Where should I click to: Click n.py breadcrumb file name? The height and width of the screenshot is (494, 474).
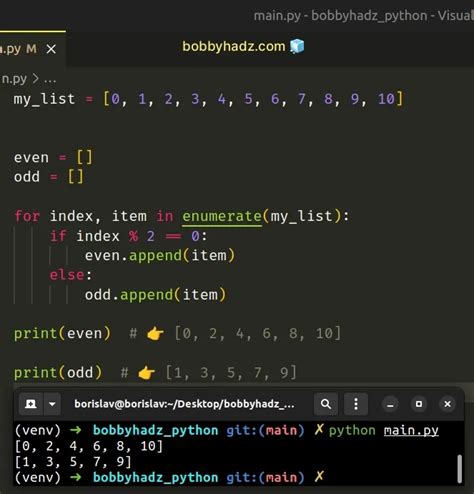pos(14,79)
